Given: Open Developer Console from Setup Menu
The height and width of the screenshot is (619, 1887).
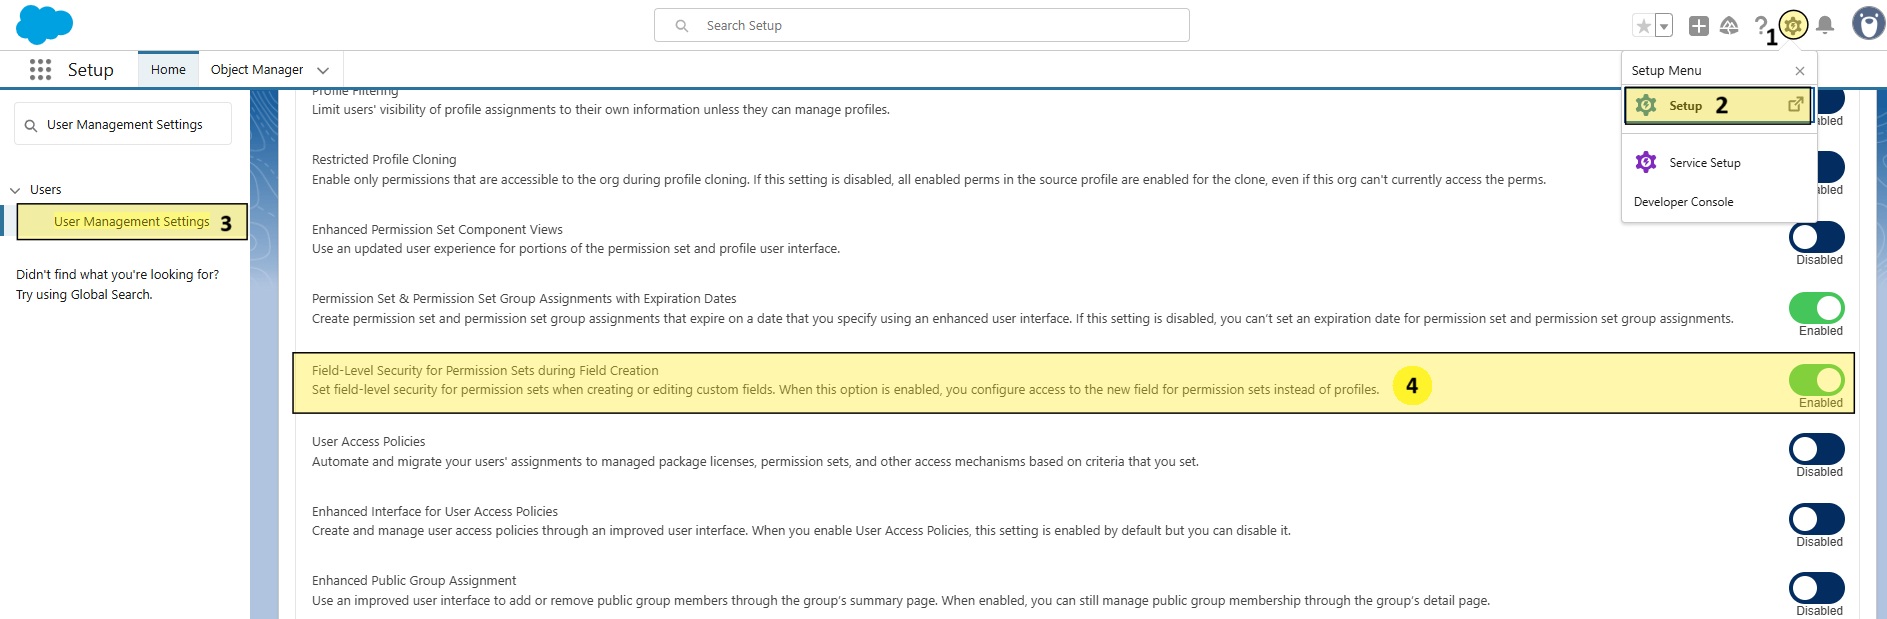Looking at the screenshot, I should point(1683,202).
